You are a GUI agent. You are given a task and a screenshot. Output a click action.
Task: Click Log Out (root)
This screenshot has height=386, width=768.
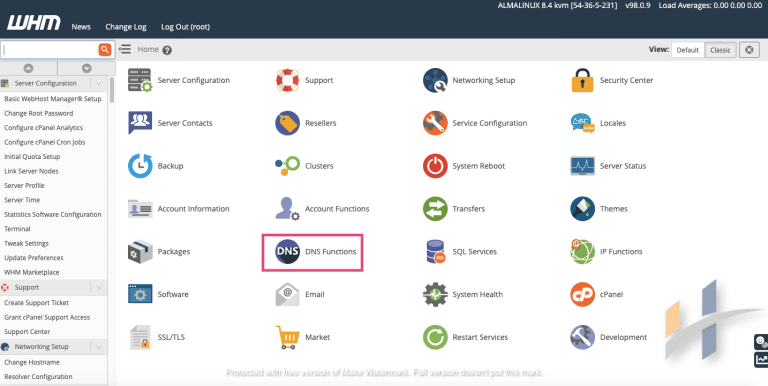click(x=185, y=27)
